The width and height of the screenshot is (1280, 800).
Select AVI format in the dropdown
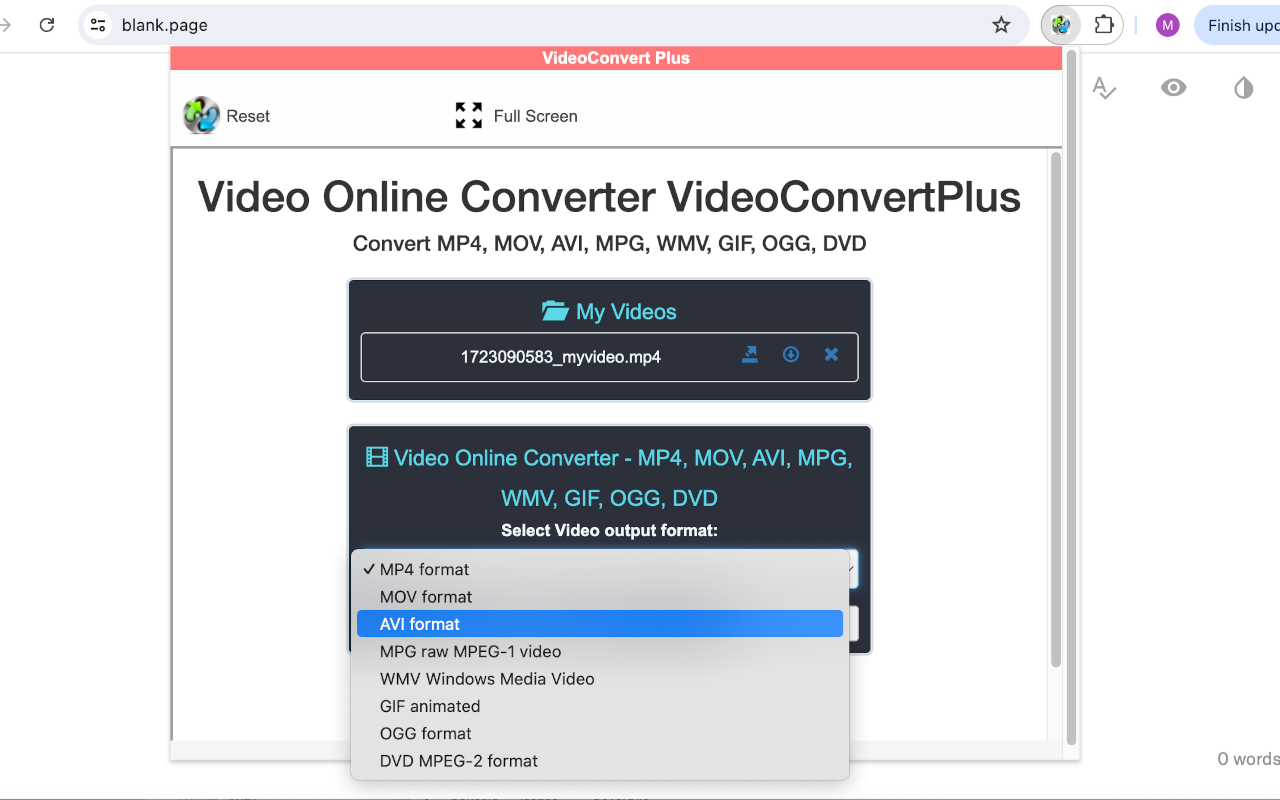coord(600,624)
